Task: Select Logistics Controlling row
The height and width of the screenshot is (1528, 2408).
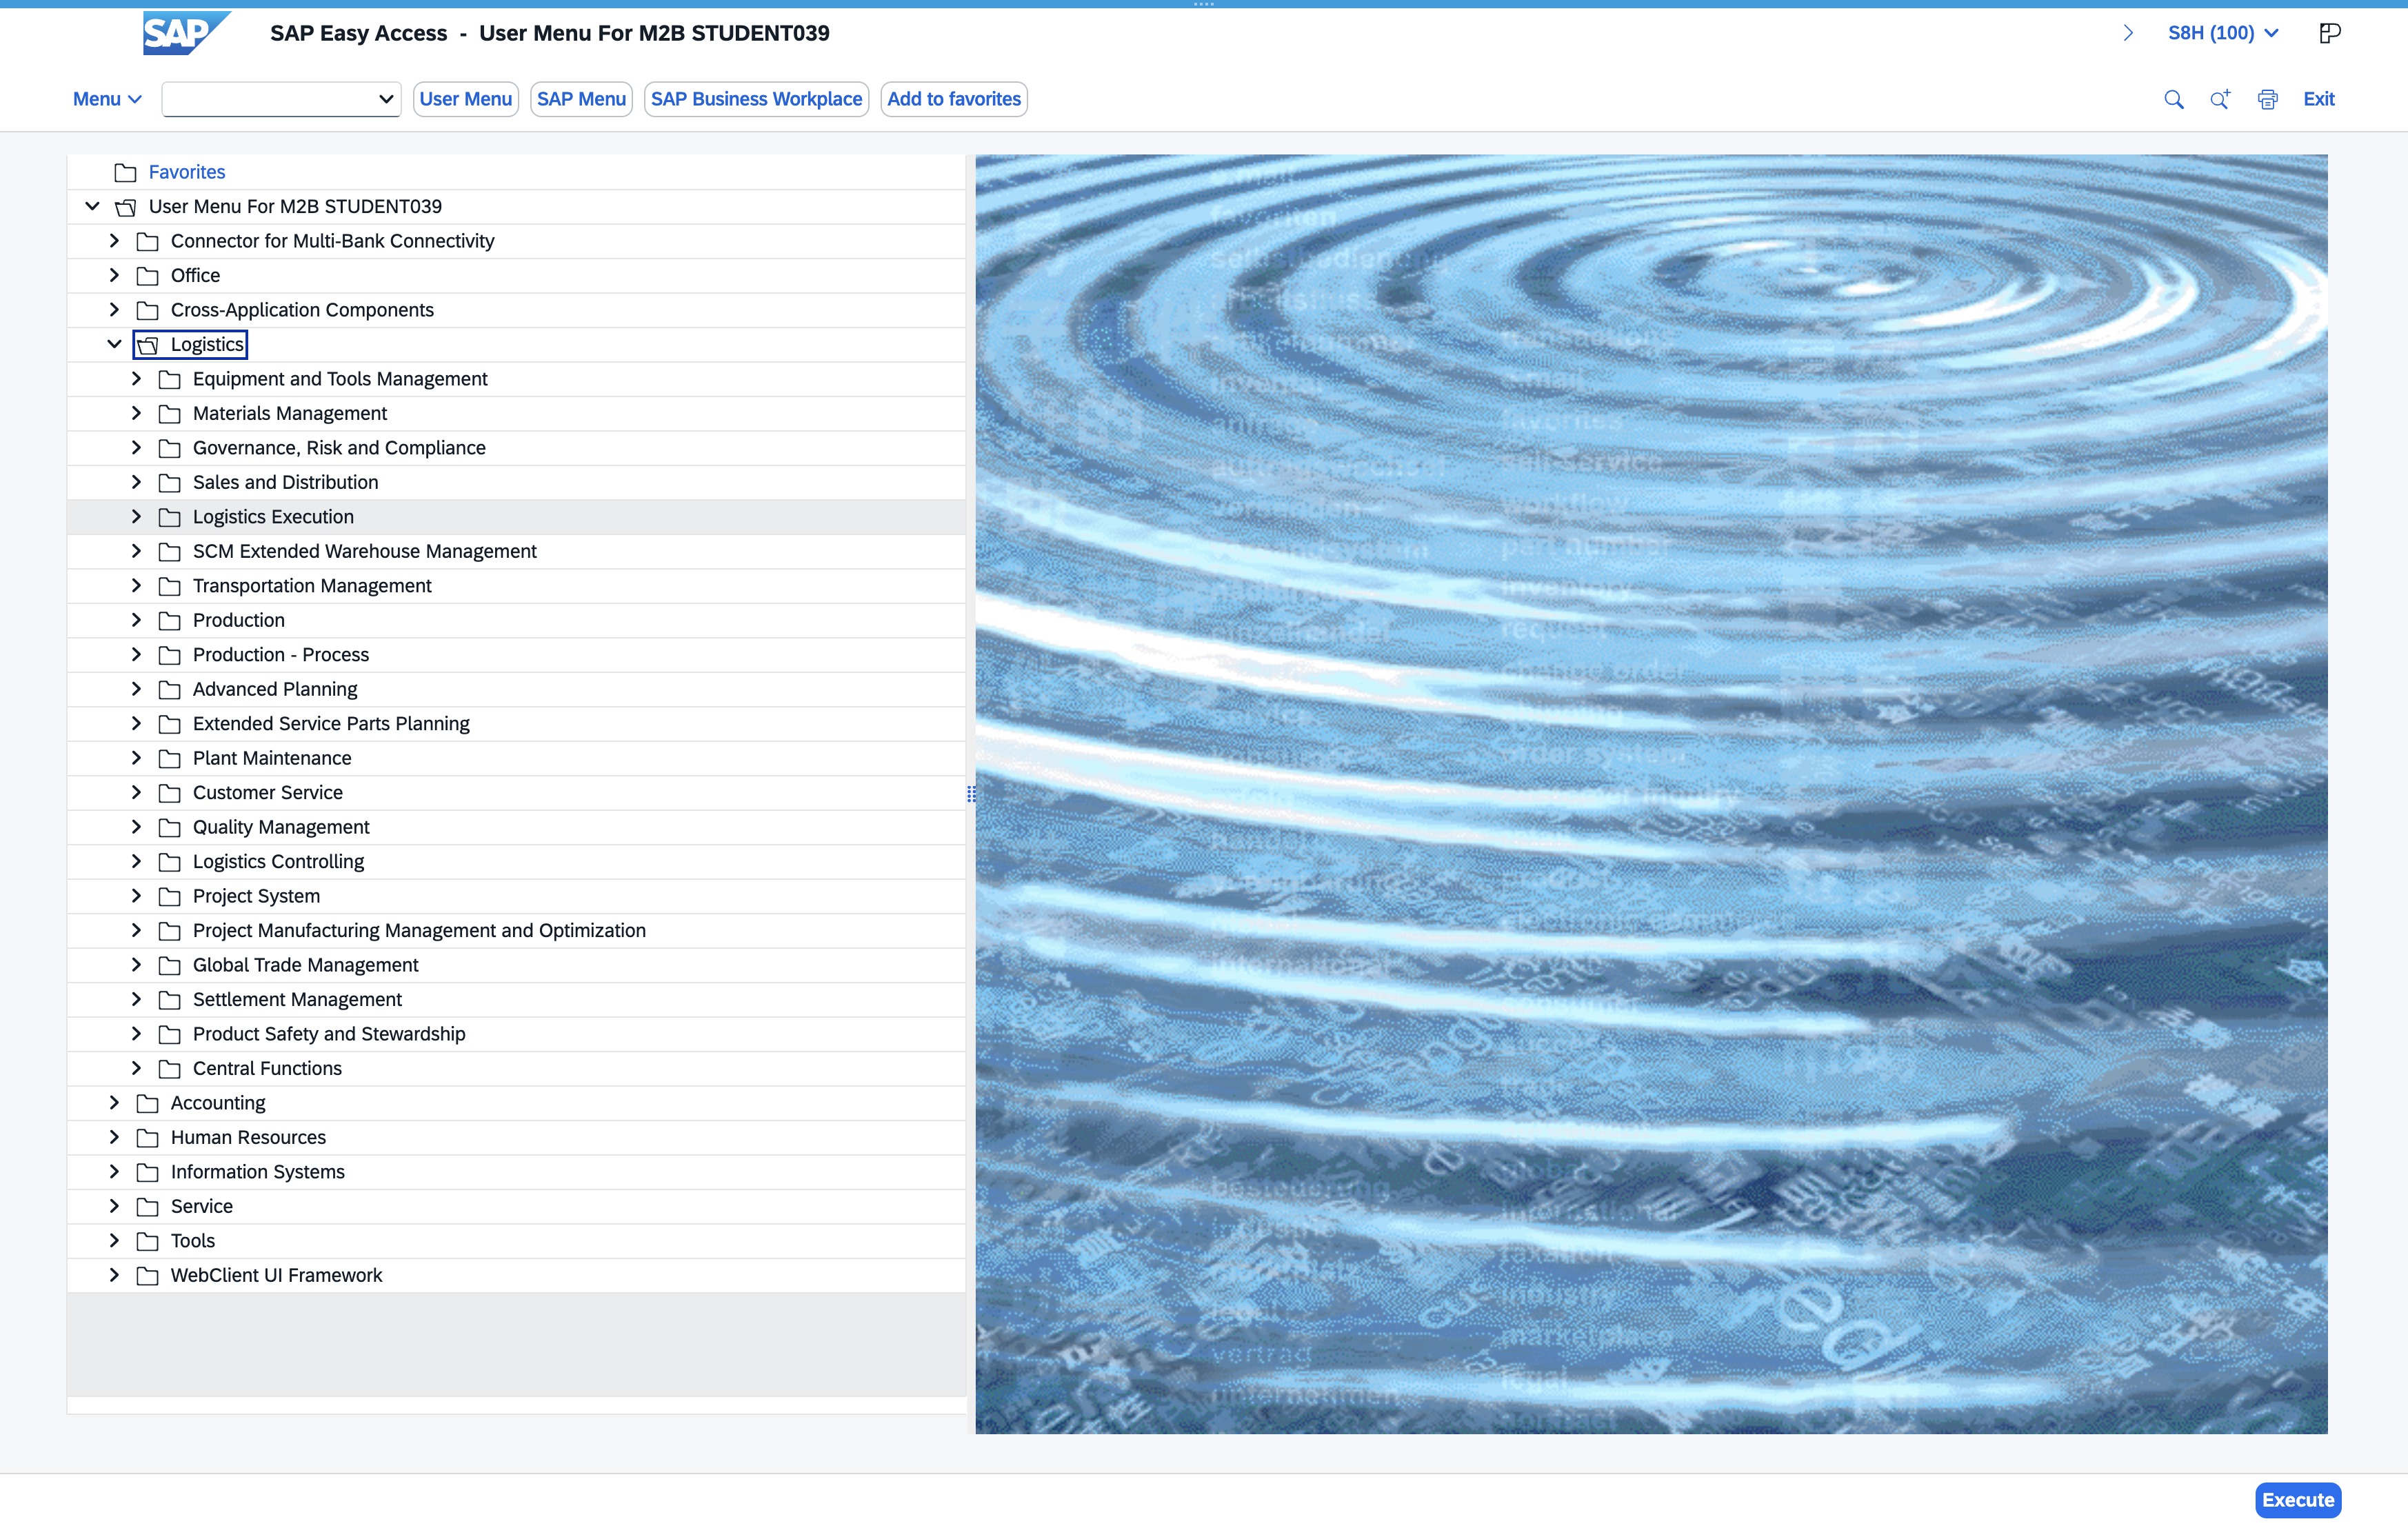Action: [516, 862]
